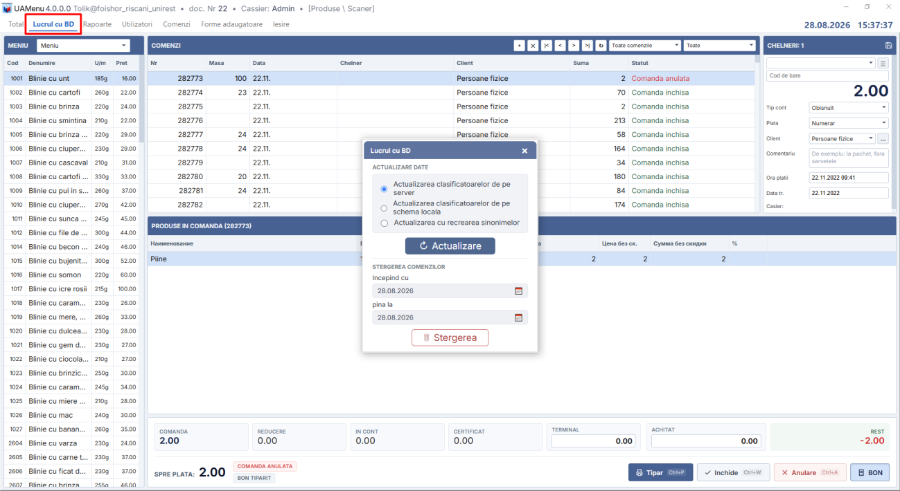Open the Lucrul cu BD menu
Image resolution: width=900 pixels, height=491 pixels.
point(53,24)
